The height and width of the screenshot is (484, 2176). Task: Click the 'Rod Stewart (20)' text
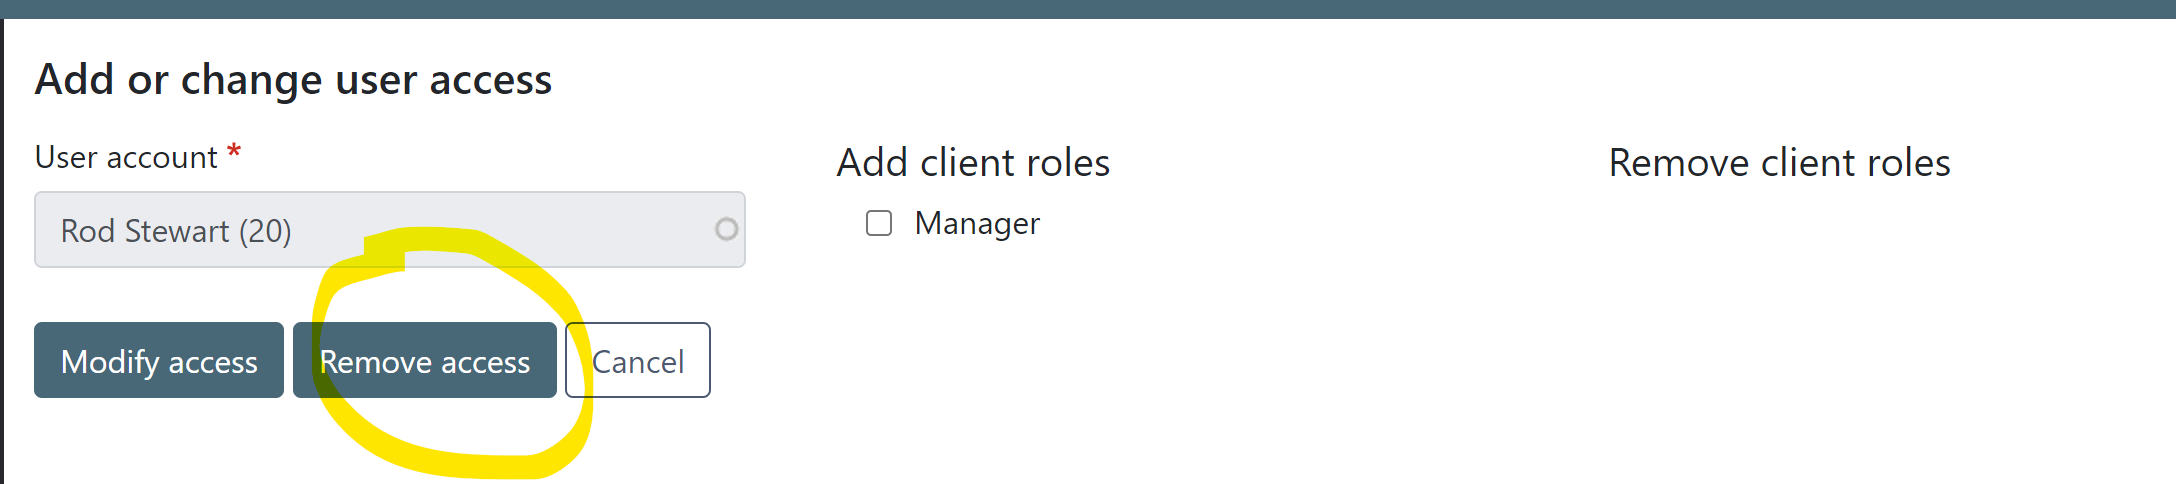tap(176, 231)
